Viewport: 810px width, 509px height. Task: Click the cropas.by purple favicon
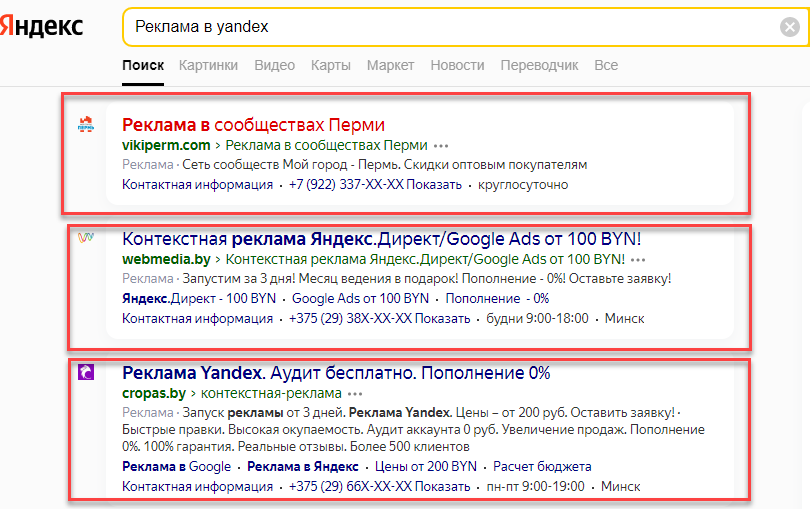(86, 372)
